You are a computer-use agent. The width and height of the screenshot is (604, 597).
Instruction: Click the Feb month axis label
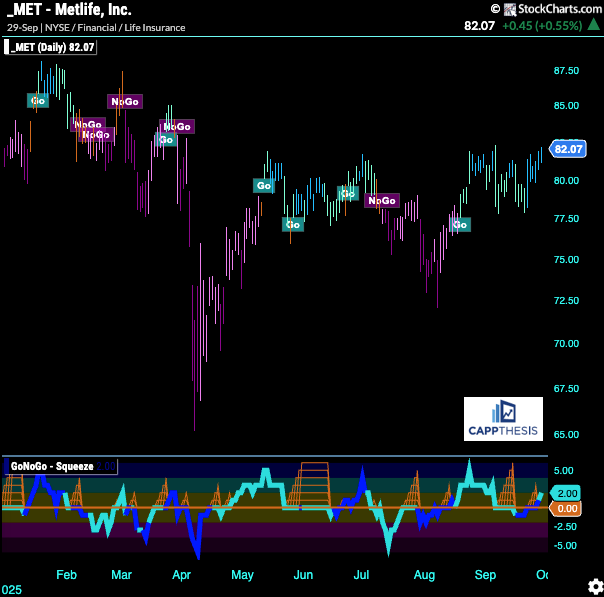(x=66, y=575)
